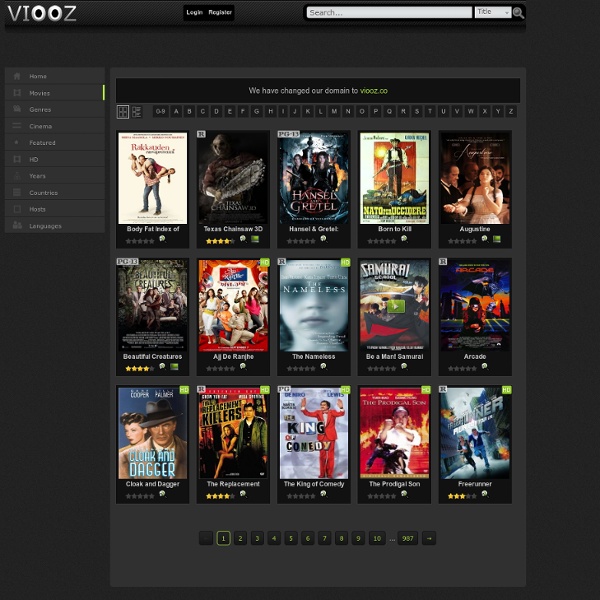Filter movies by letter A
This screenshot has width=600, height=600.
(x=176, y=112)
